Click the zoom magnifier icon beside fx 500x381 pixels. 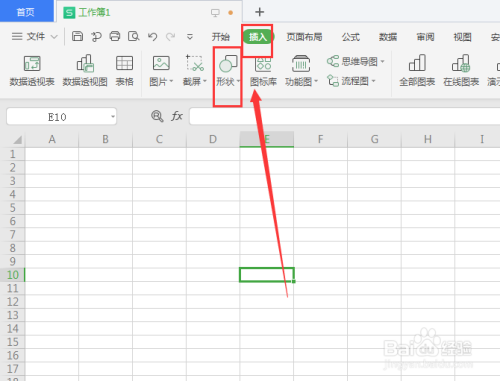pos(157,116)
